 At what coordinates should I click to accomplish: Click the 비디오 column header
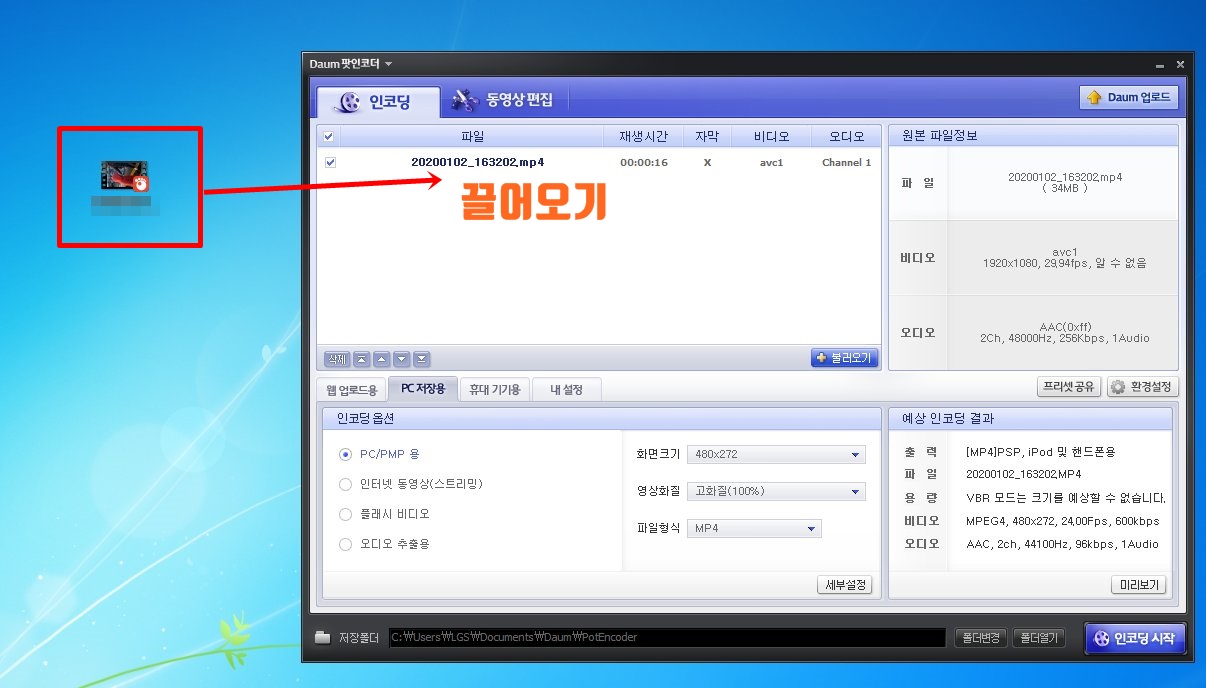click(x=771, y=136)
